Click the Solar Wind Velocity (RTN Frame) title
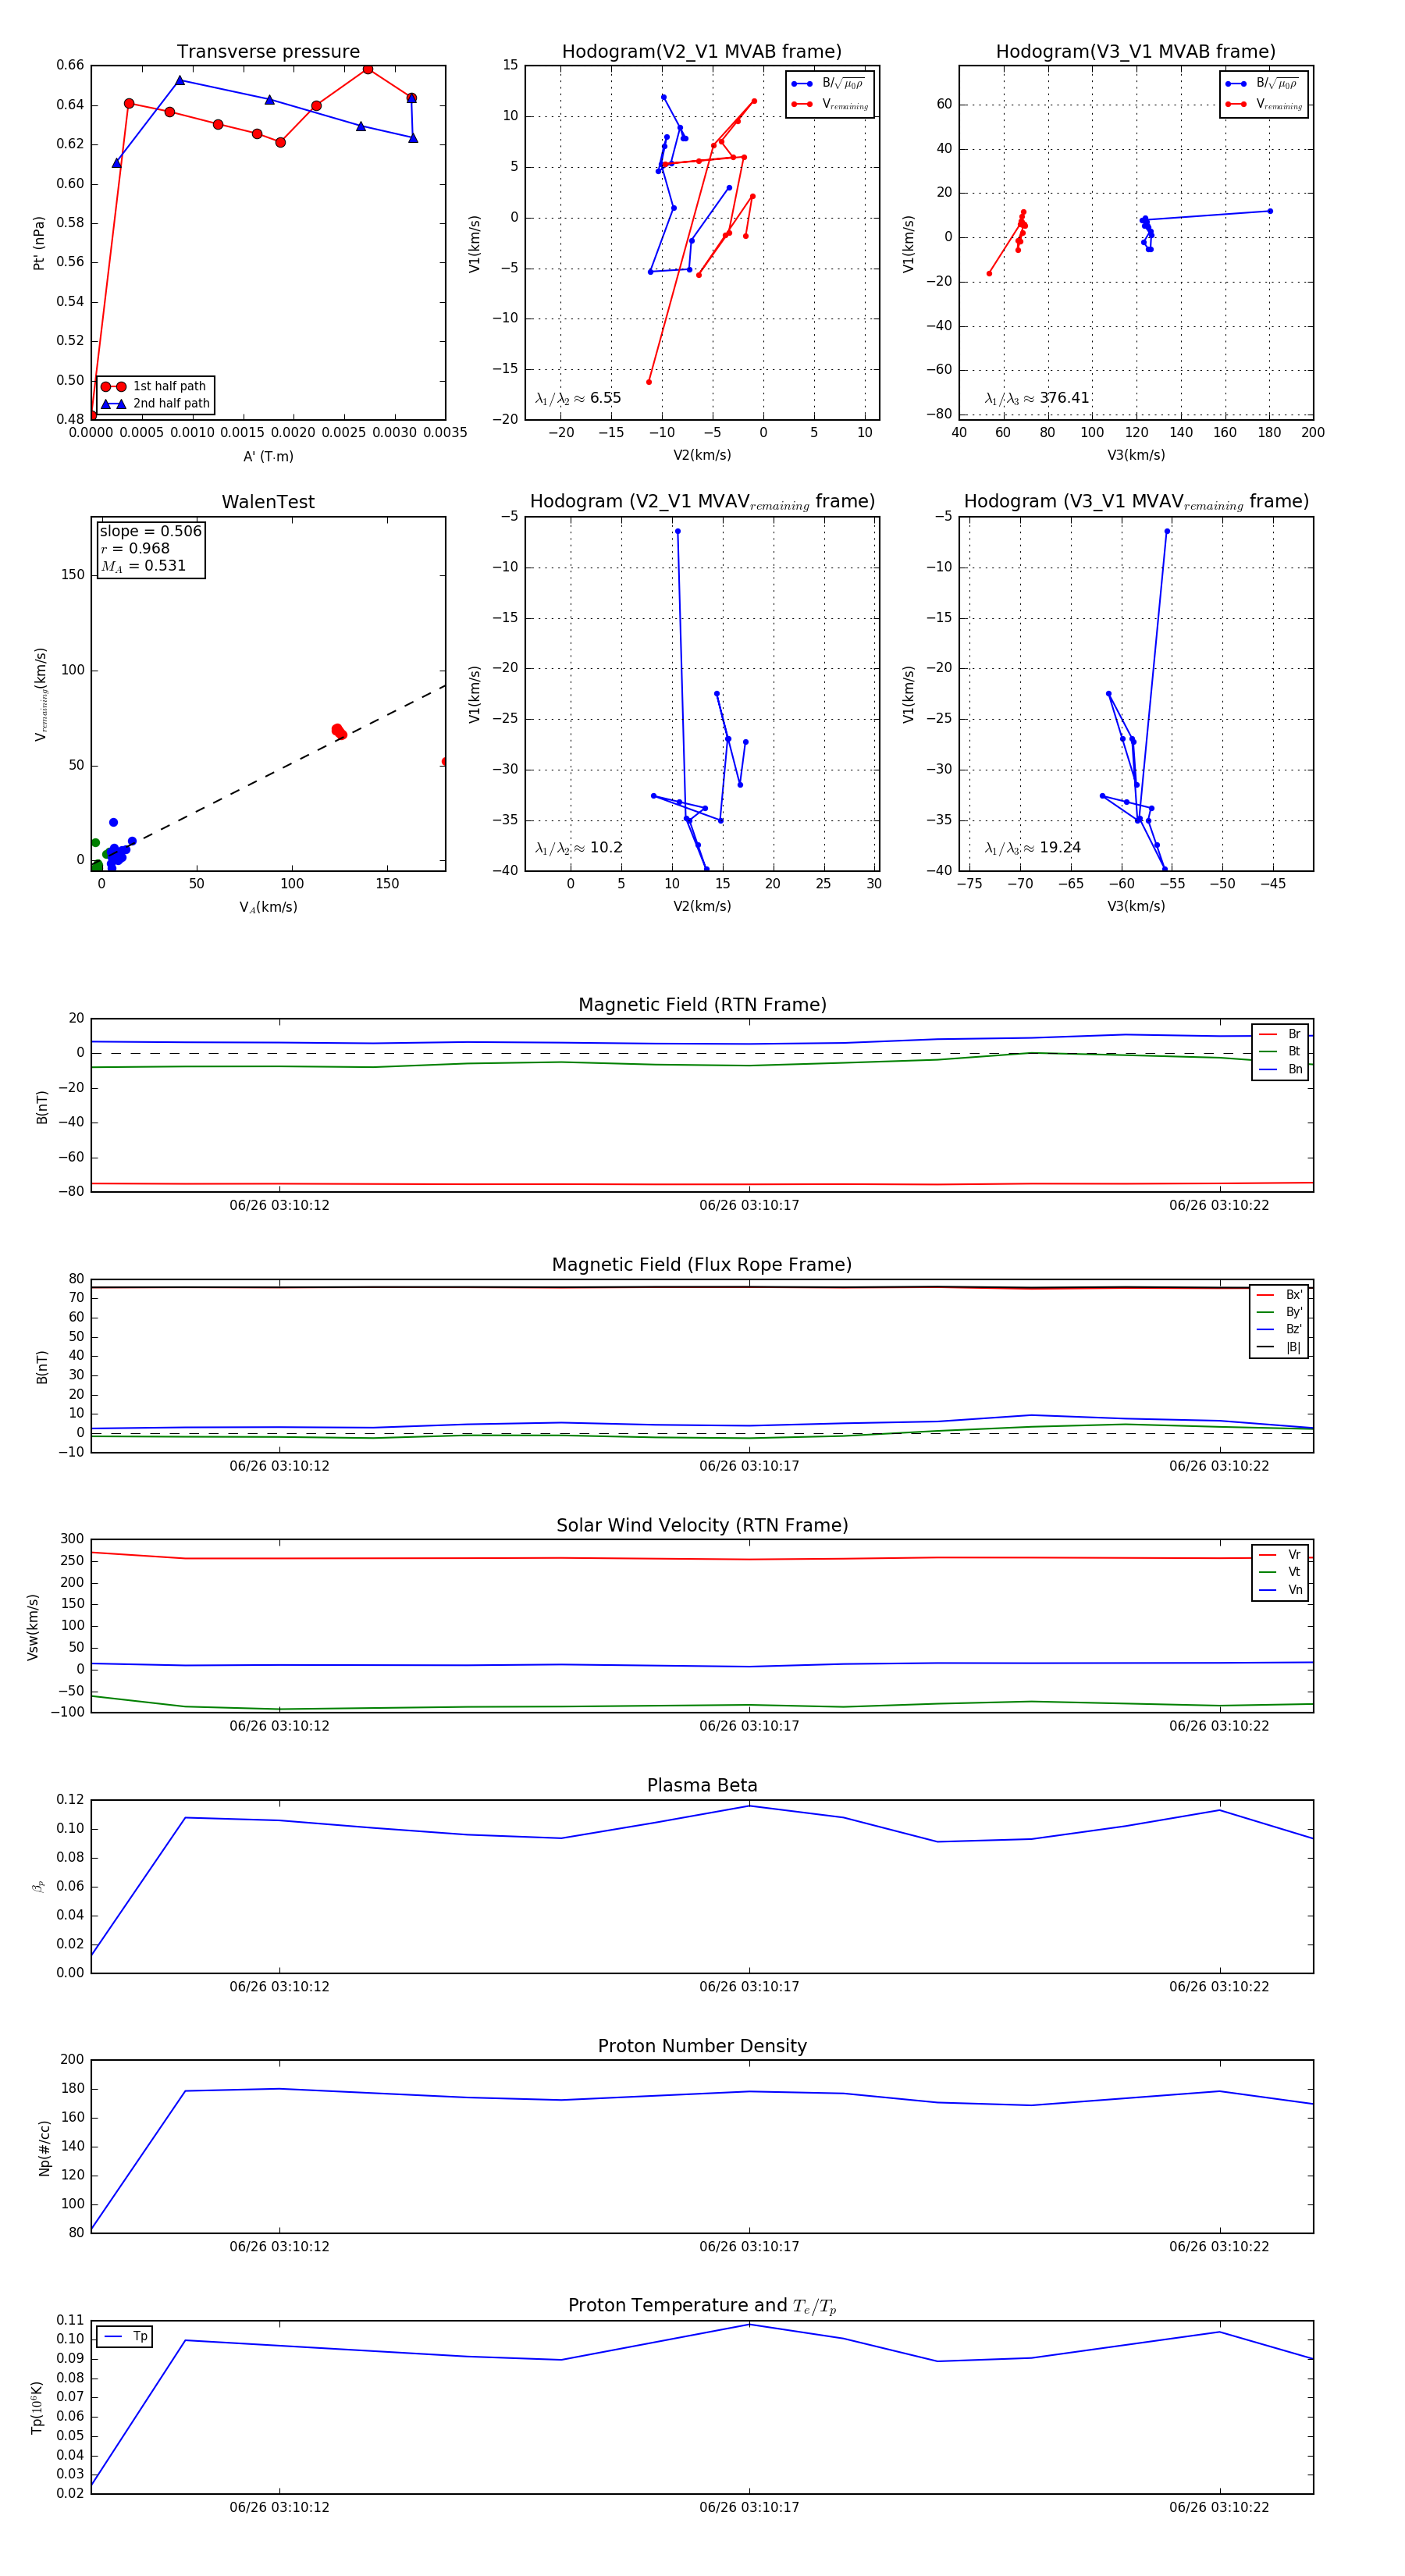The height and width of the screenshot is (2576, 1405). point(702,1525)
